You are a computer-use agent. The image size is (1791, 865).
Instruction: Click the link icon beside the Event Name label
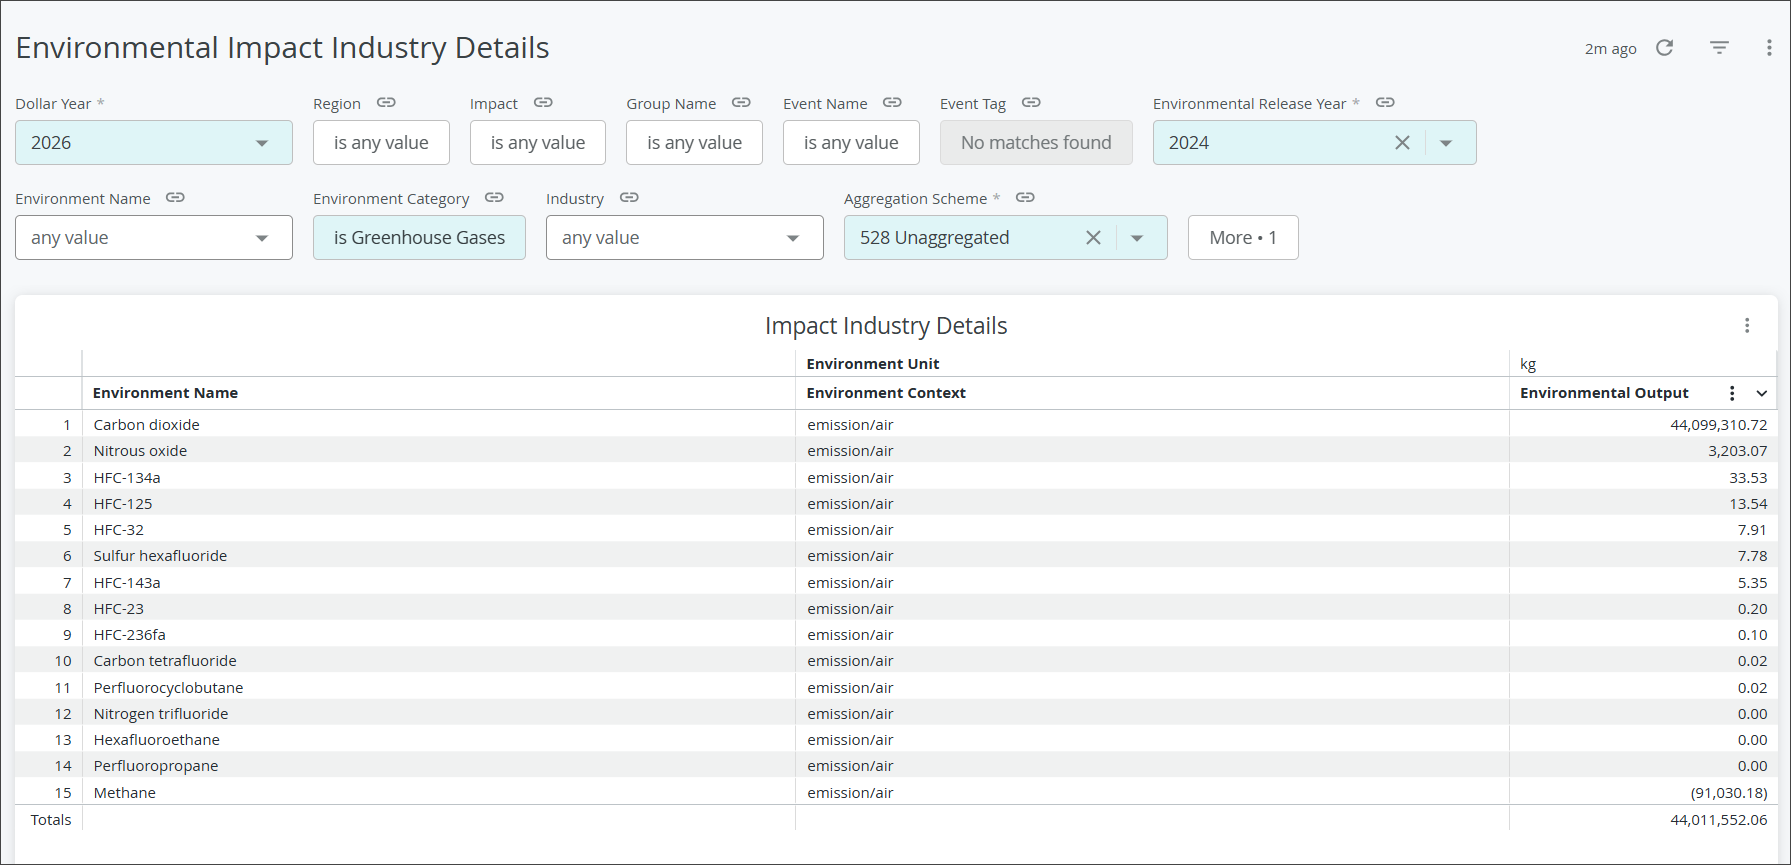pyautogui.click(x=892, y=103)
